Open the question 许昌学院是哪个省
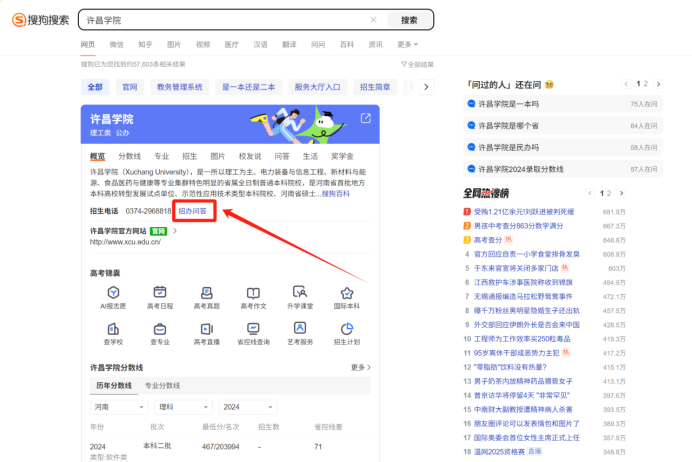Image resolution: width=692 pixels, height=462 pixels. point(563,126)
